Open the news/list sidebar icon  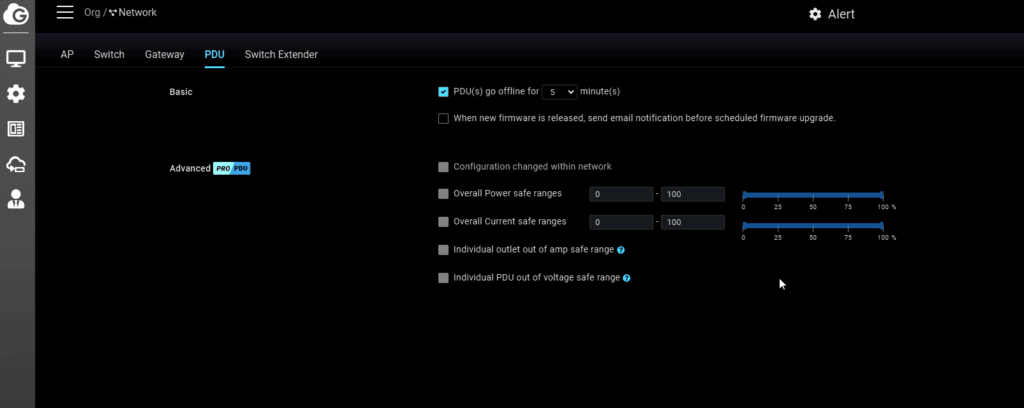16,129
